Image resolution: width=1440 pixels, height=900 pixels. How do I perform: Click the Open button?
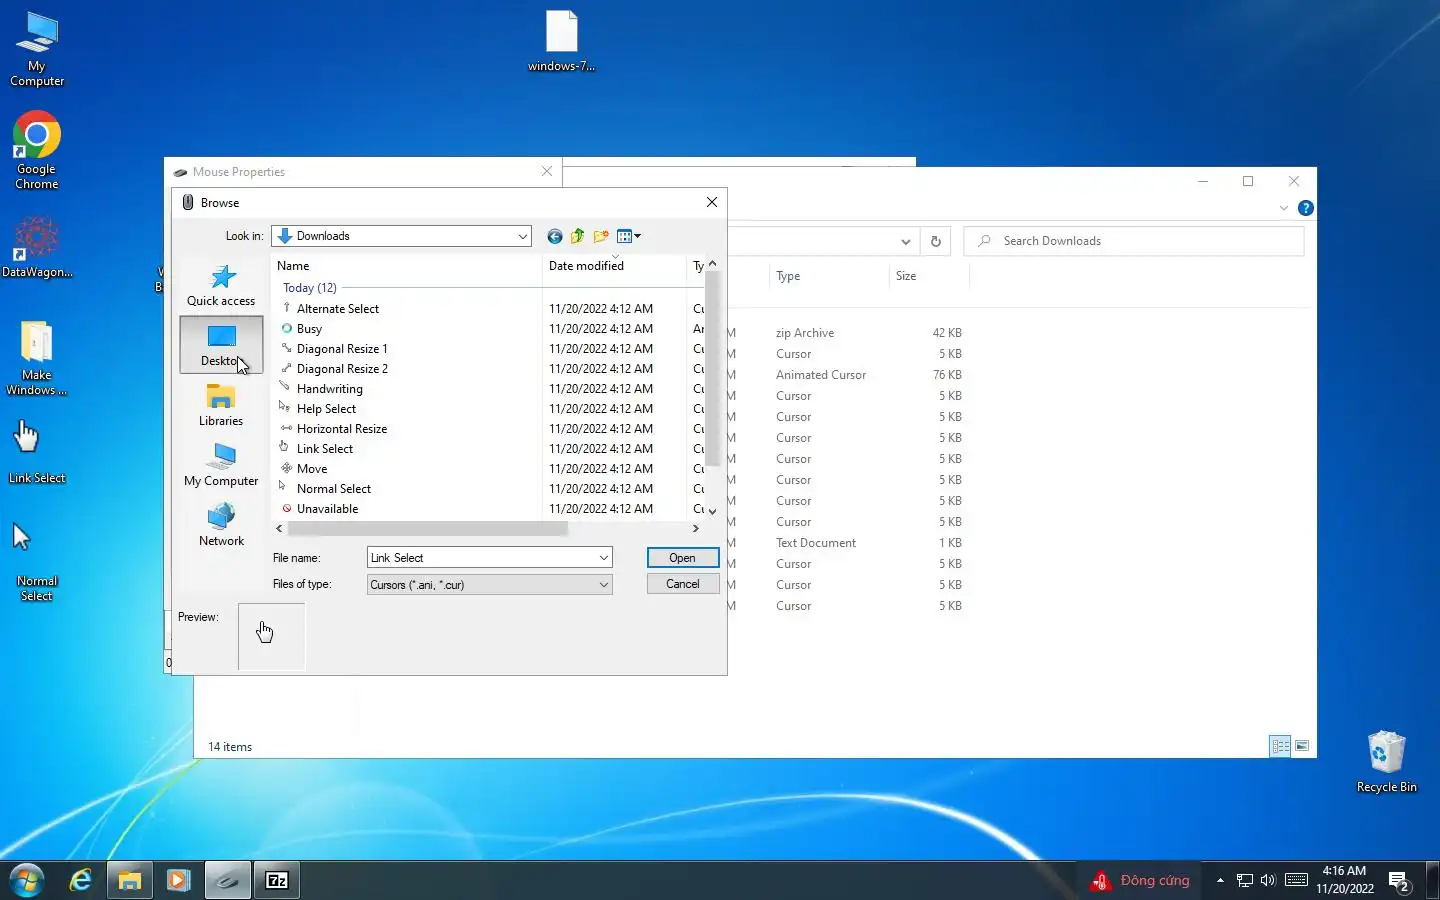pos(683,558)
